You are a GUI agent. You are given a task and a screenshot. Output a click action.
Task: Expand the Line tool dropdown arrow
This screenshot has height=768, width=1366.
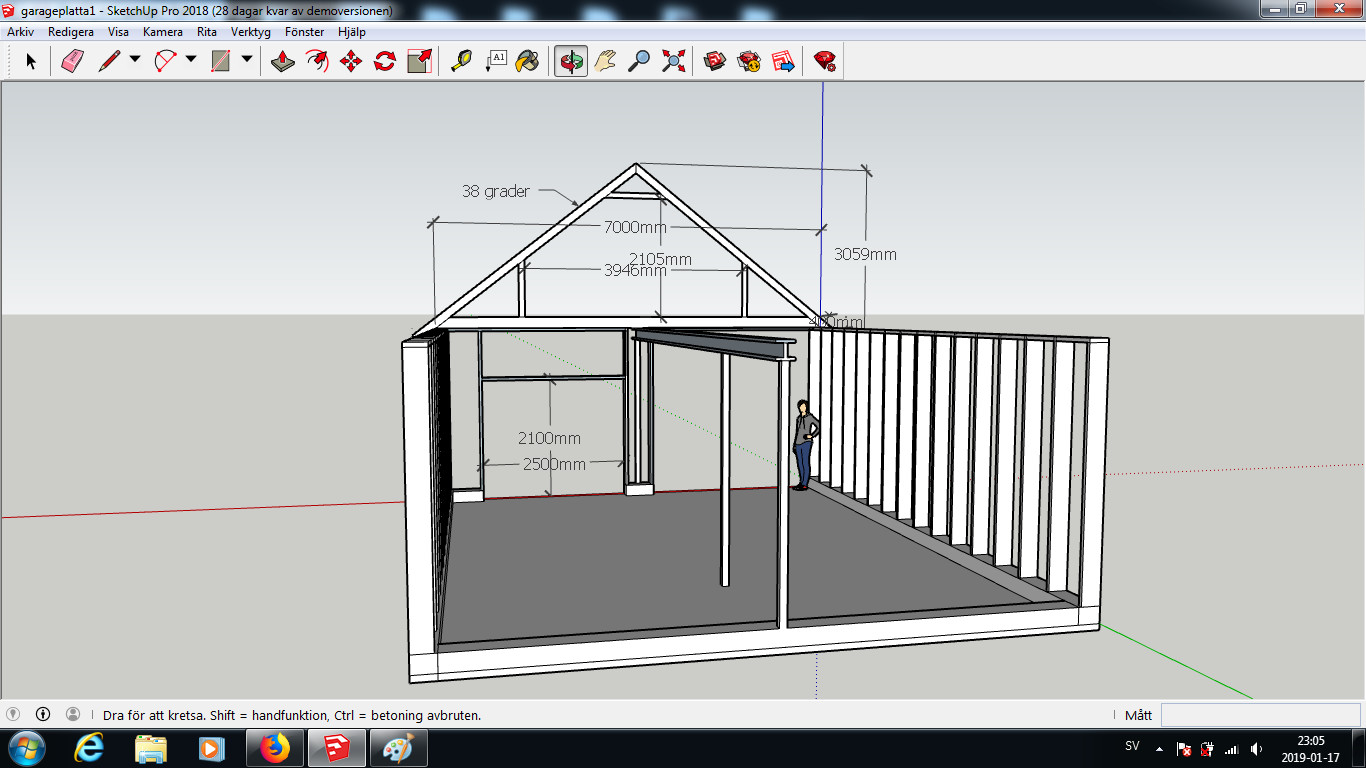(135, 59)
